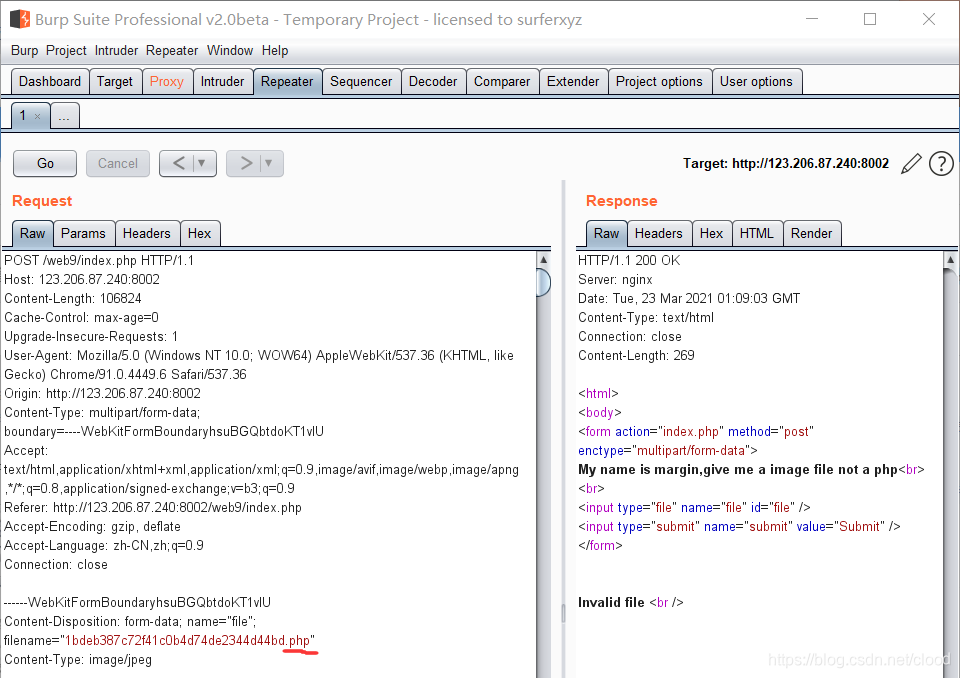Viewport: 960px width, 678px height.
Task: Click the Burp Suite logo icon in the title bar
Action: pyautogui.click(x=20, y=19)
